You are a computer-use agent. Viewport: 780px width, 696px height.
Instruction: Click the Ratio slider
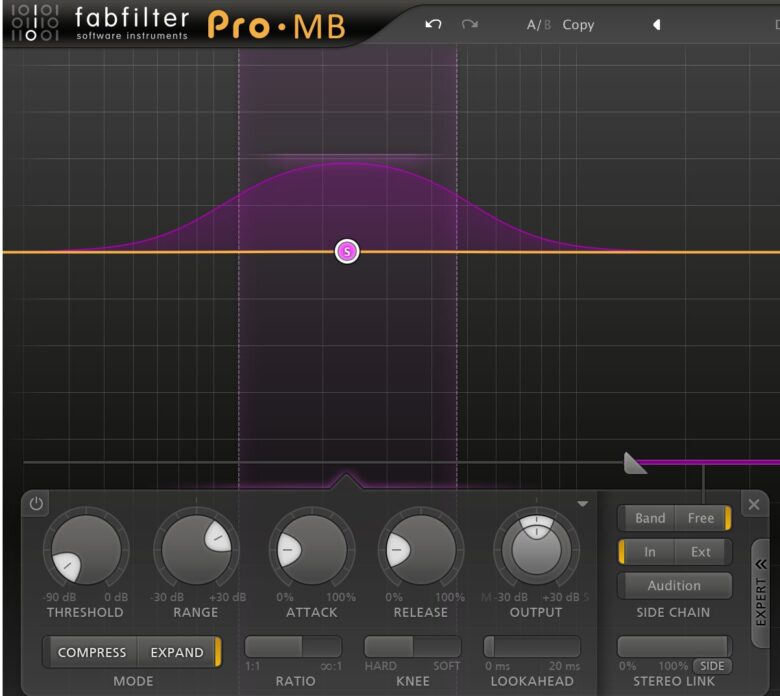[x=293, y=647]
